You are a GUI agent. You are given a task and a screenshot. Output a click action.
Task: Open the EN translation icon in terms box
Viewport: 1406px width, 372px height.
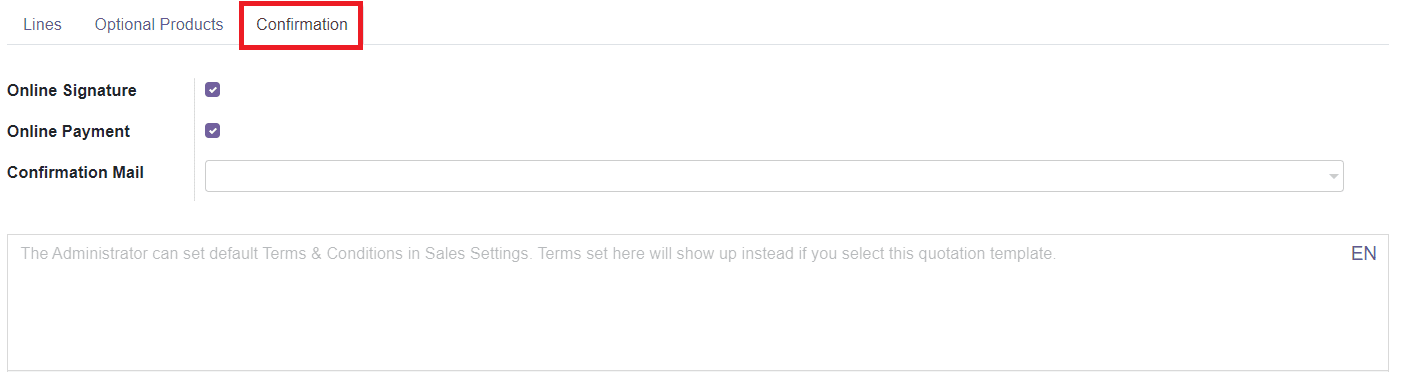pos(1363,254)
